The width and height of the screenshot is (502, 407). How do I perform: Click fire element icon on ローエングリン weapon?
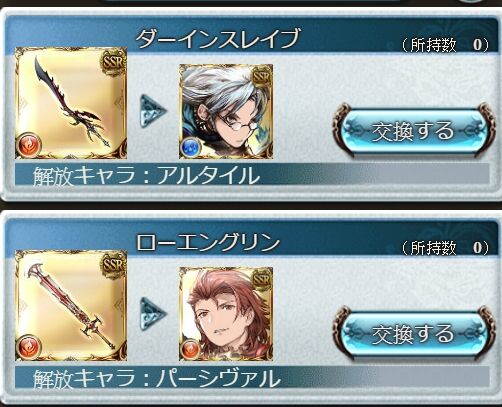(28, 348)
